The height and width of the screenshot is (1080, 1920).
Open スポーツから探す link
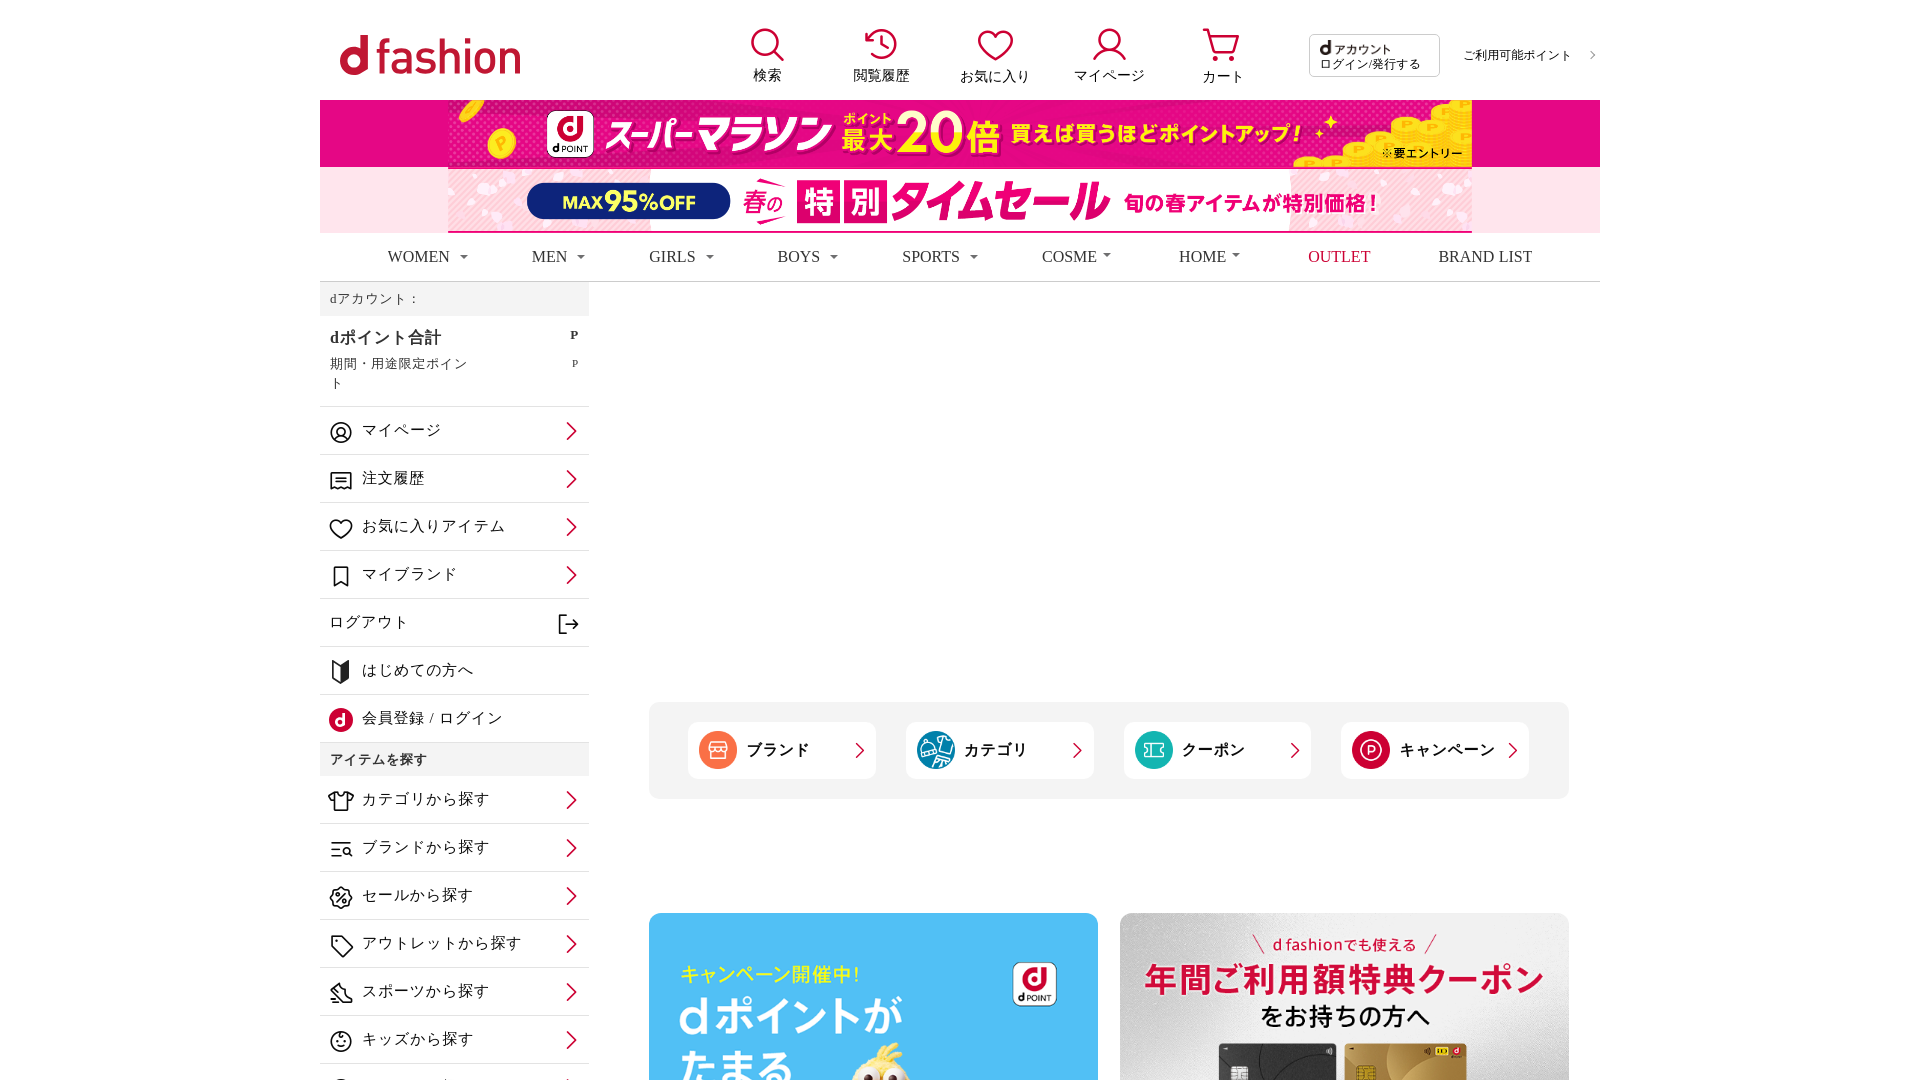(x=454, y=992)
